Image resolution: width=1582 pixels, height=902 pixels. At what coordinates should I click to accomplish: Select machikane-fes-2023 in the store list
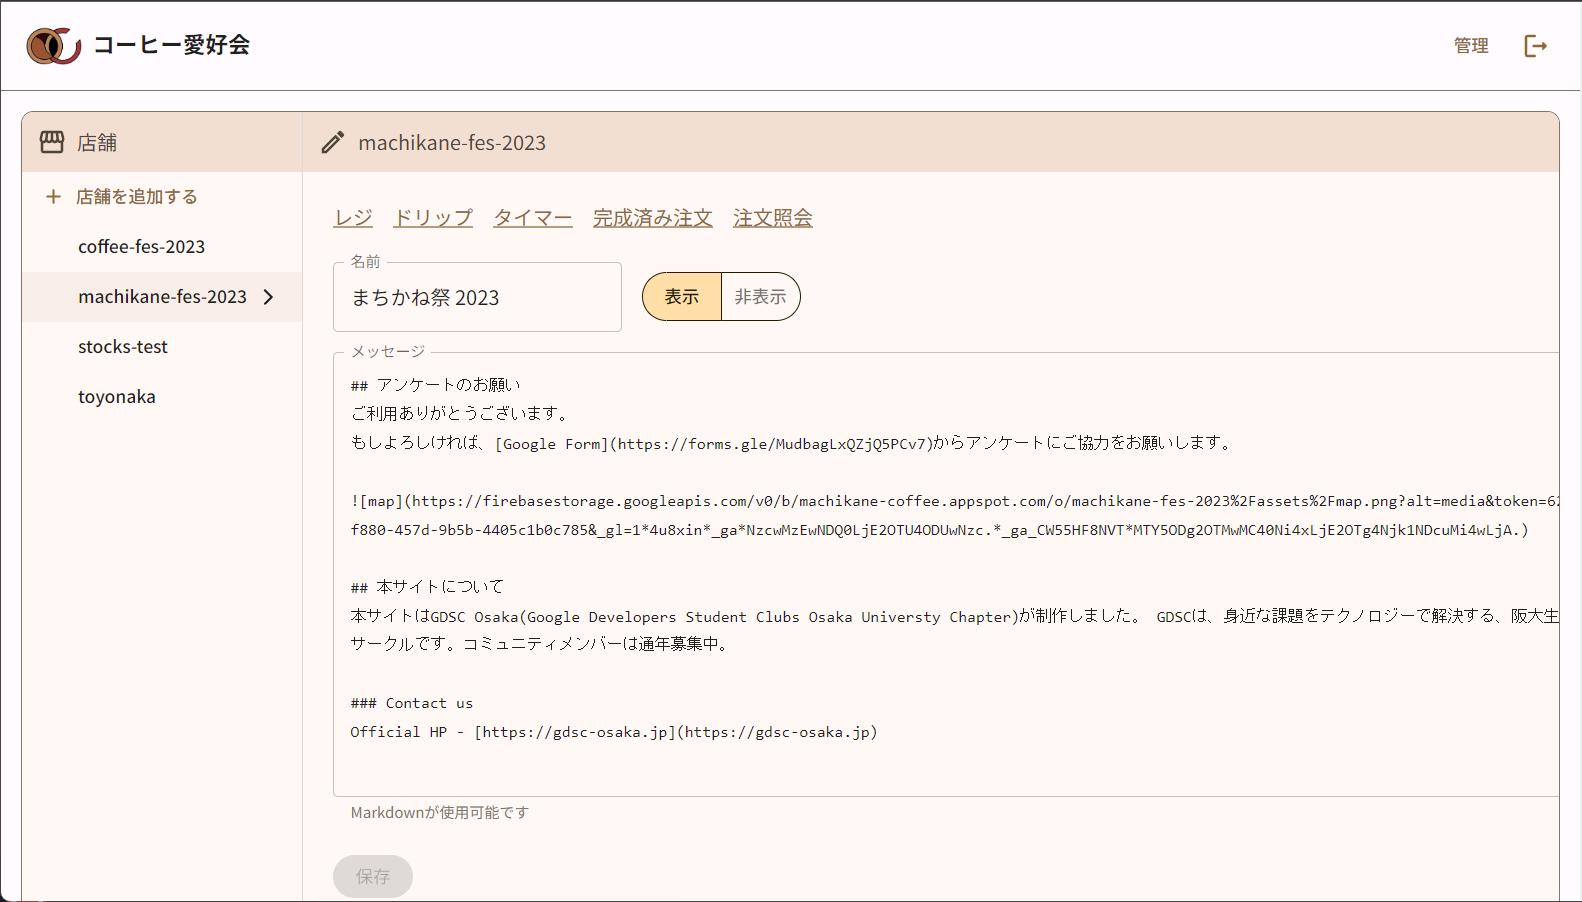coord(162,297)
